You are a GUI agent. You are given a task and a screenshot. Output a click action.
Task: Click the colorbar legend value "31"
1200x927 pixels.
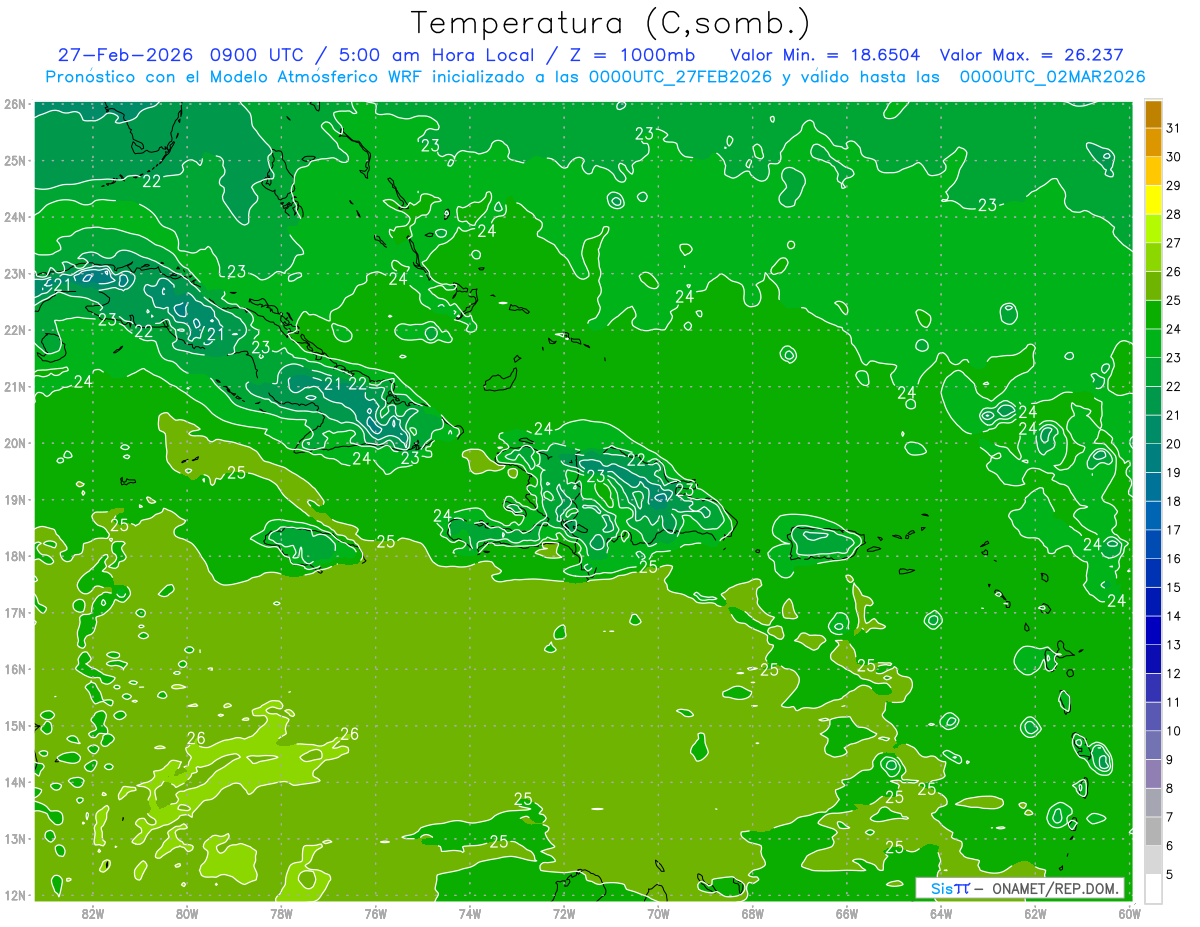click(x=1173, y=128)
